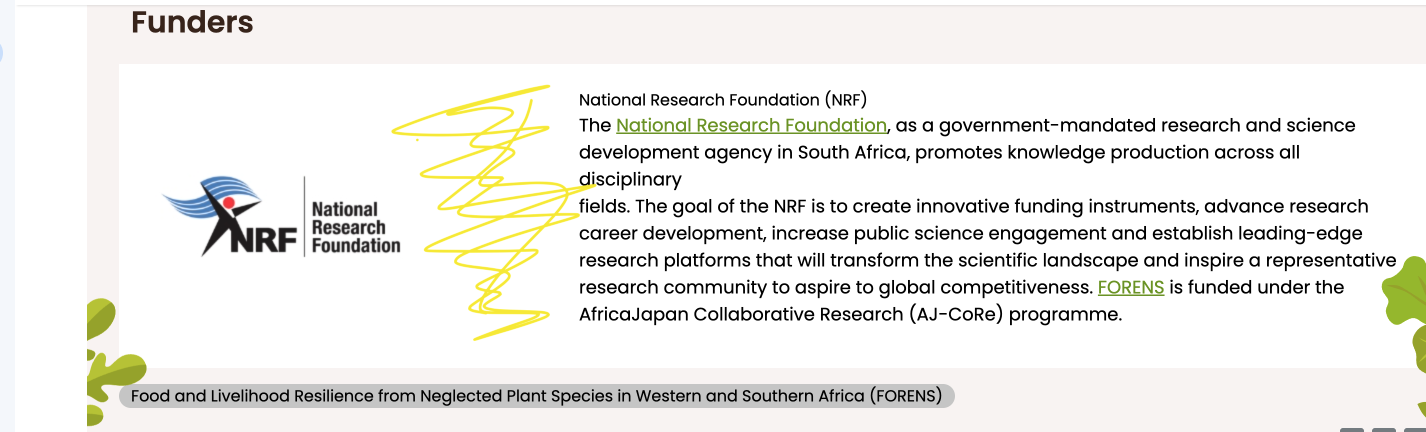
Task: Select the logo's National Research Foundation wordmark
Action: coord(355,227)
